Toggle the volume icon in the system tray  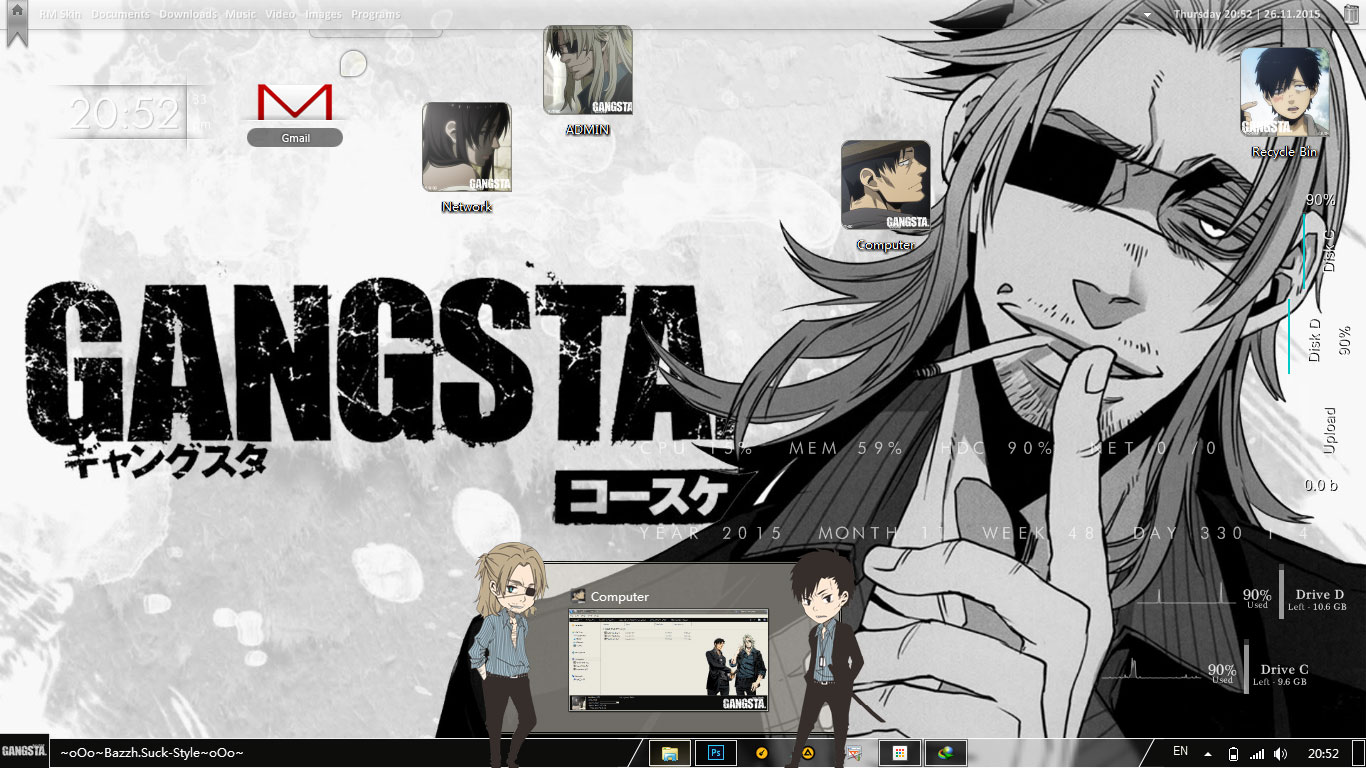[x=1281, y=753]
